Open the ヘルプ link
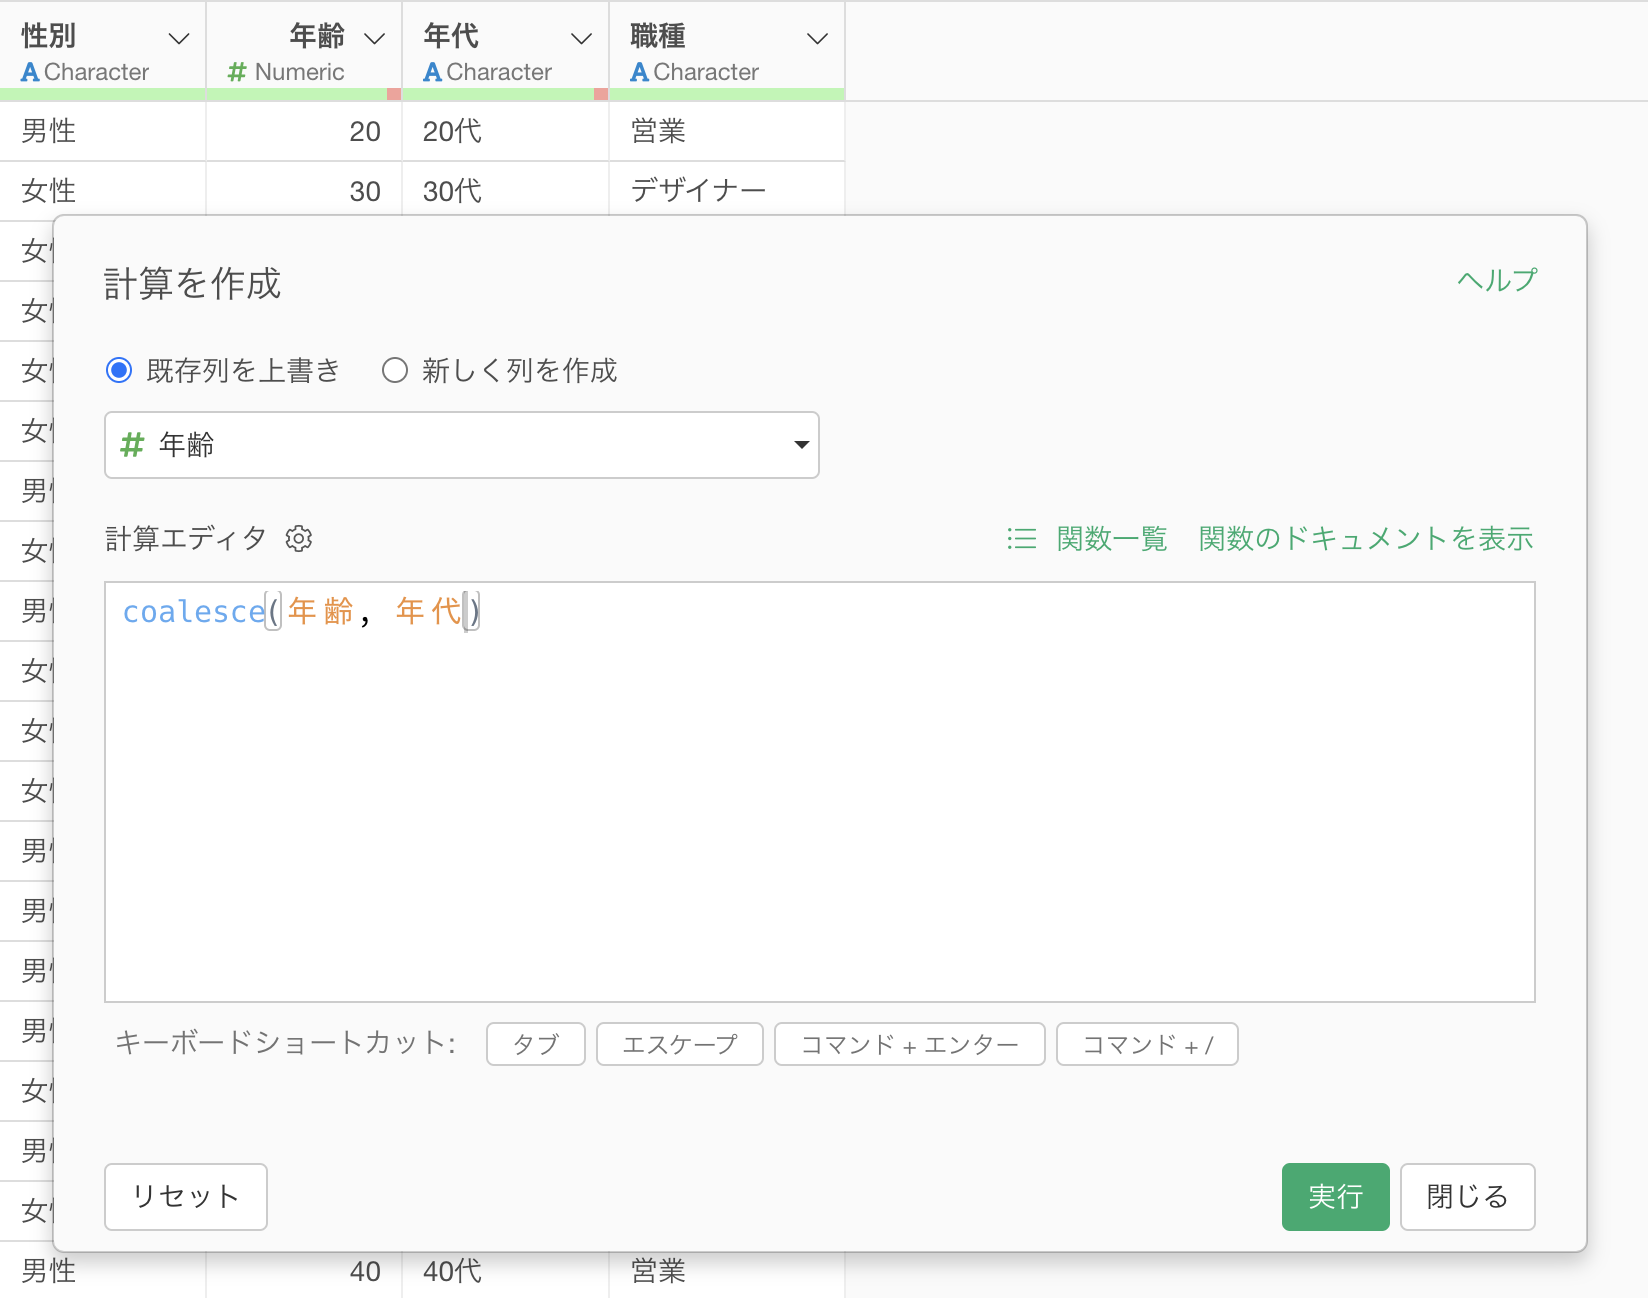Screen dimensions: 1648x1298 point(1496,280)
